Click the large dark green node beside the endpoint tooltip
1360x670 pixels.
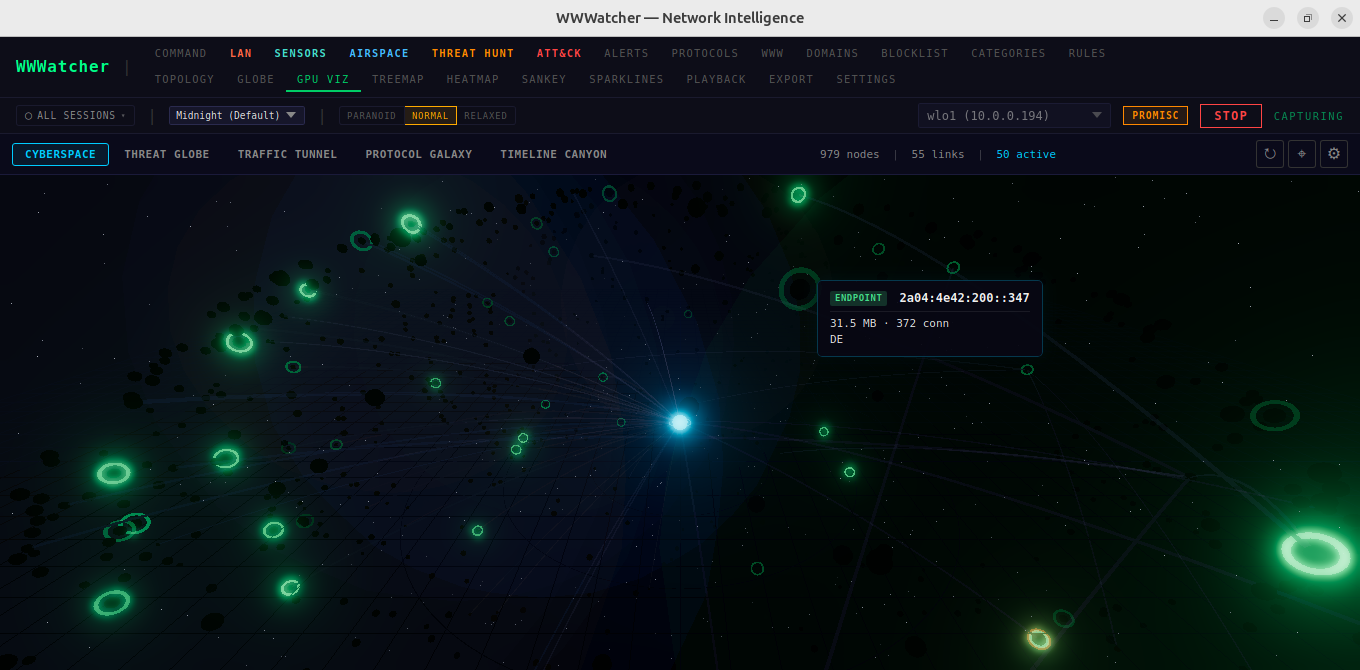[800, 289]
